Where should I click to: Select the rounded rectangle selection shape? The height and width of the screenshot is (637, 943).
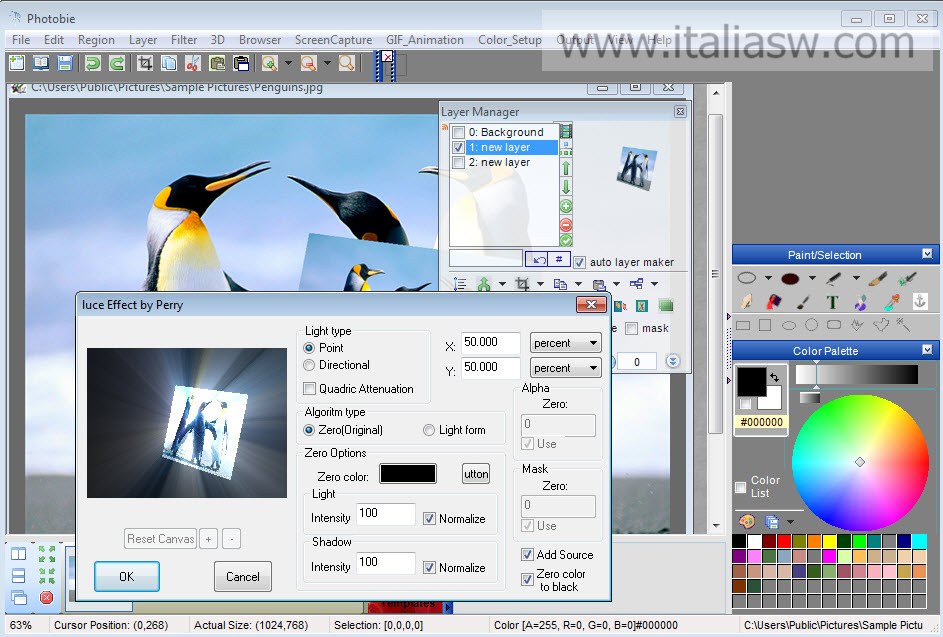pos(834,325)
